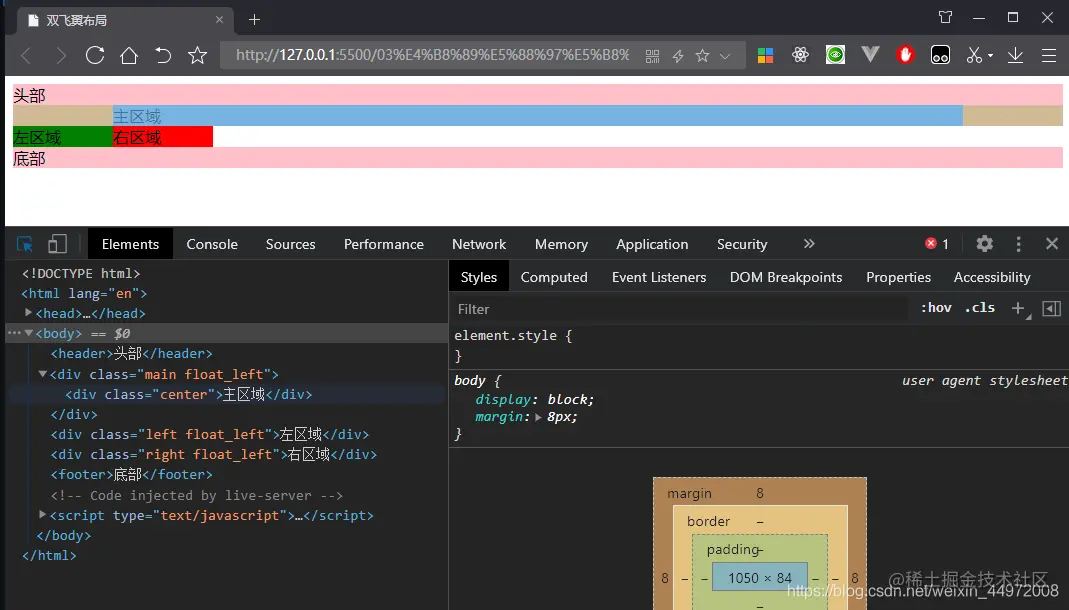Open the Performance panel

(384, 244)
